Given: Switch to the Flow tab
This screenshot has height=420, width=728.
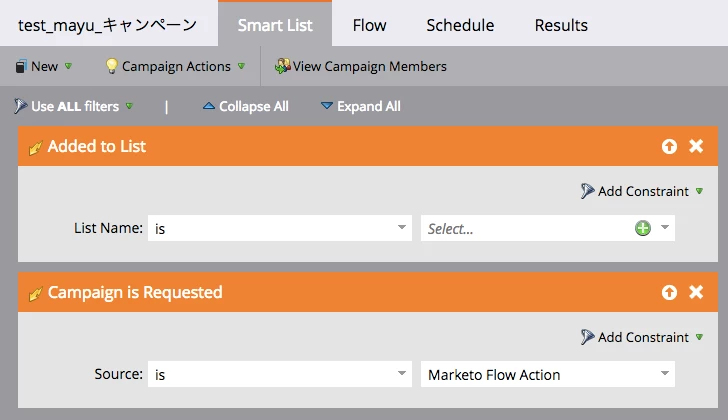Looking at the screenshot, I should pyautogui.click(x=369, y=24).
